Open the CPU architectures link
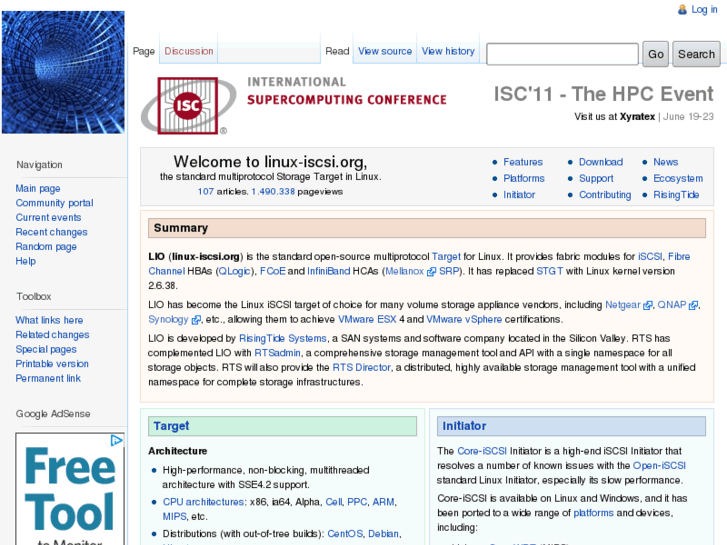 pos(203,502)
